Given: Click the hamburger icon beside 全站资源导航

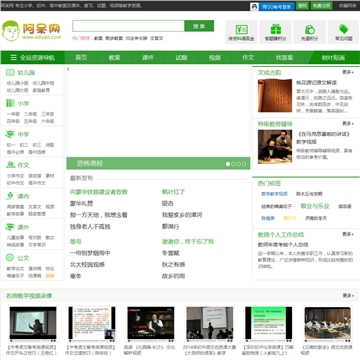Looking at the screenshot, I should click(x=13, y=57).
